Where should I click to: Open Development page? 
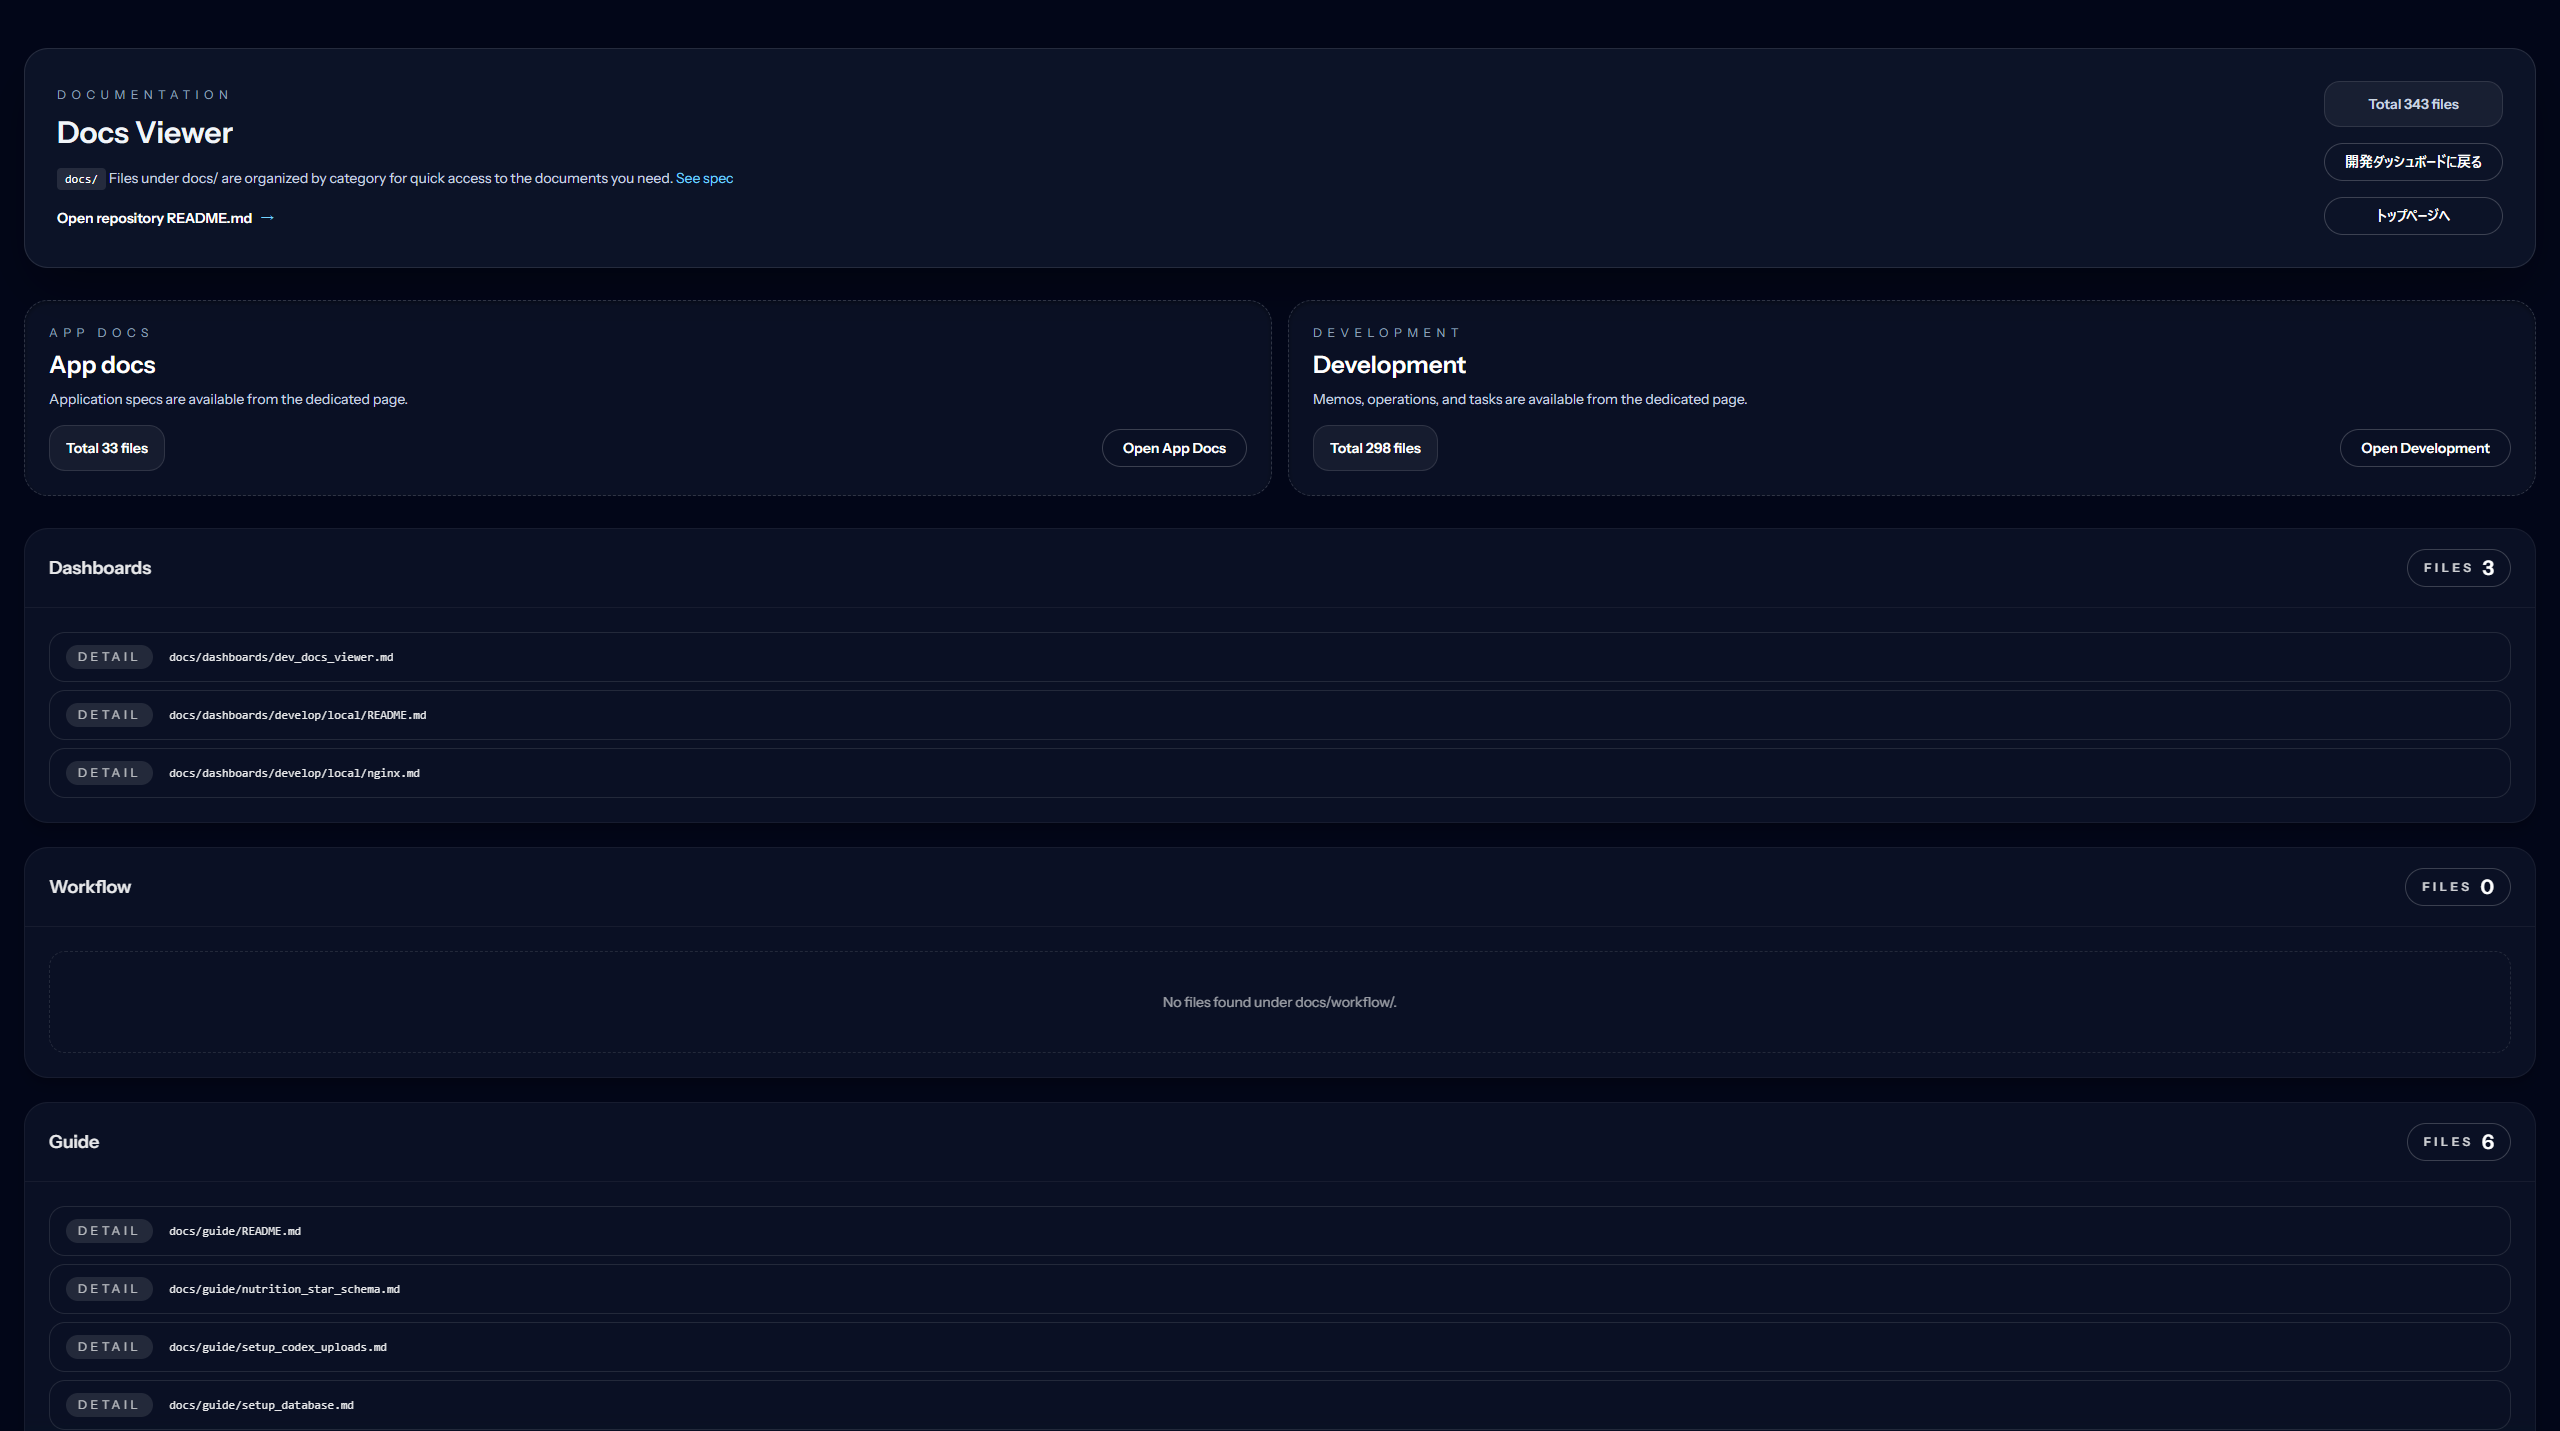click(2424, 447)
